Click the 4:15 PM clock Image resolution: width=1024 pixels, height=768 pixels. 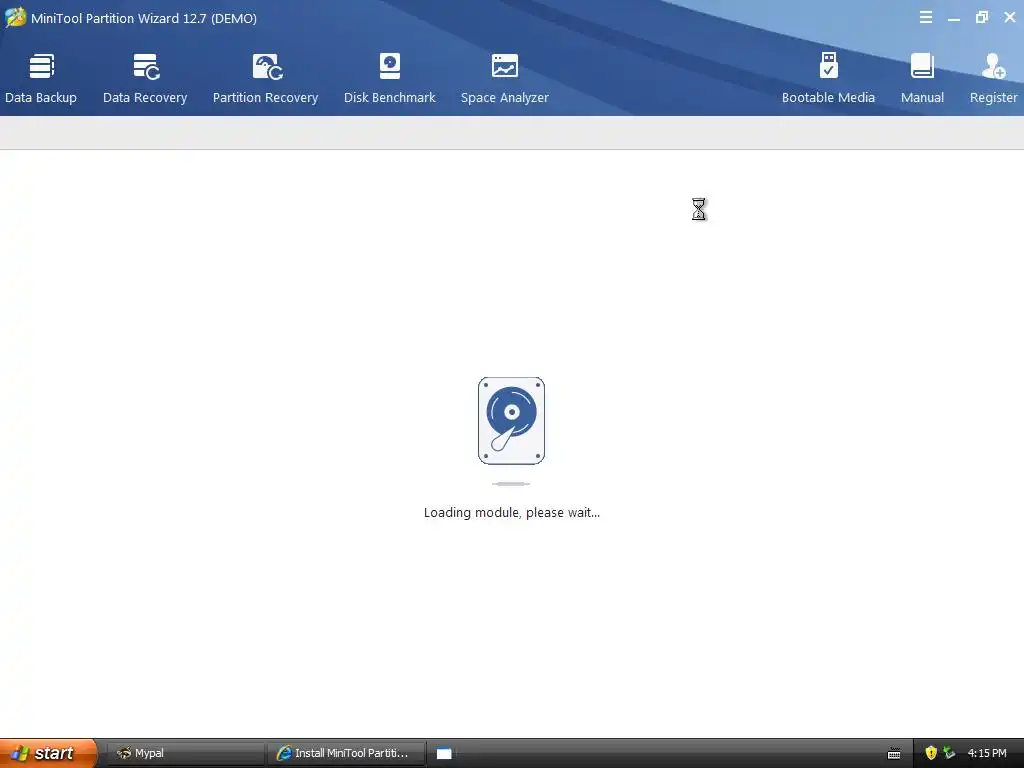click(x=987, y=753)
